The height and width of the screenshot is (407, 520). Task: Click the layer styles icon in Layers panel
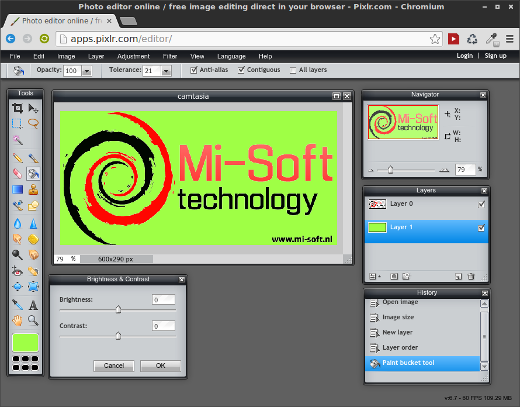click(x=406, y=276)
